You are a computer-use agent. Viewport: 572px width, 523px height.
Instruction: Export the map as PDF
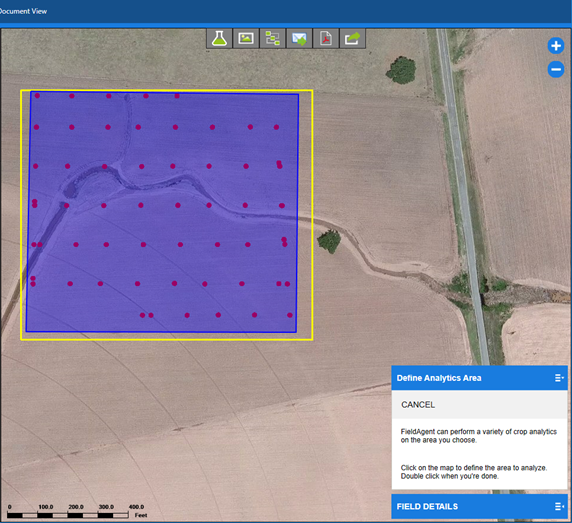326,38
